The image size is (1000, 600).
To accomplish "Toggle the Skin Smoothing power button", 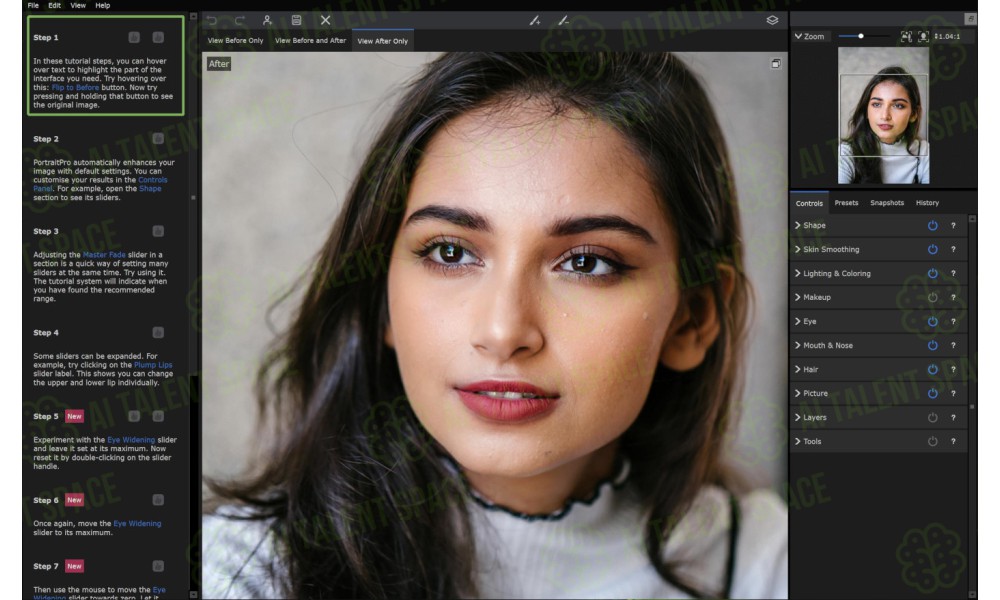I will [932, 249].
